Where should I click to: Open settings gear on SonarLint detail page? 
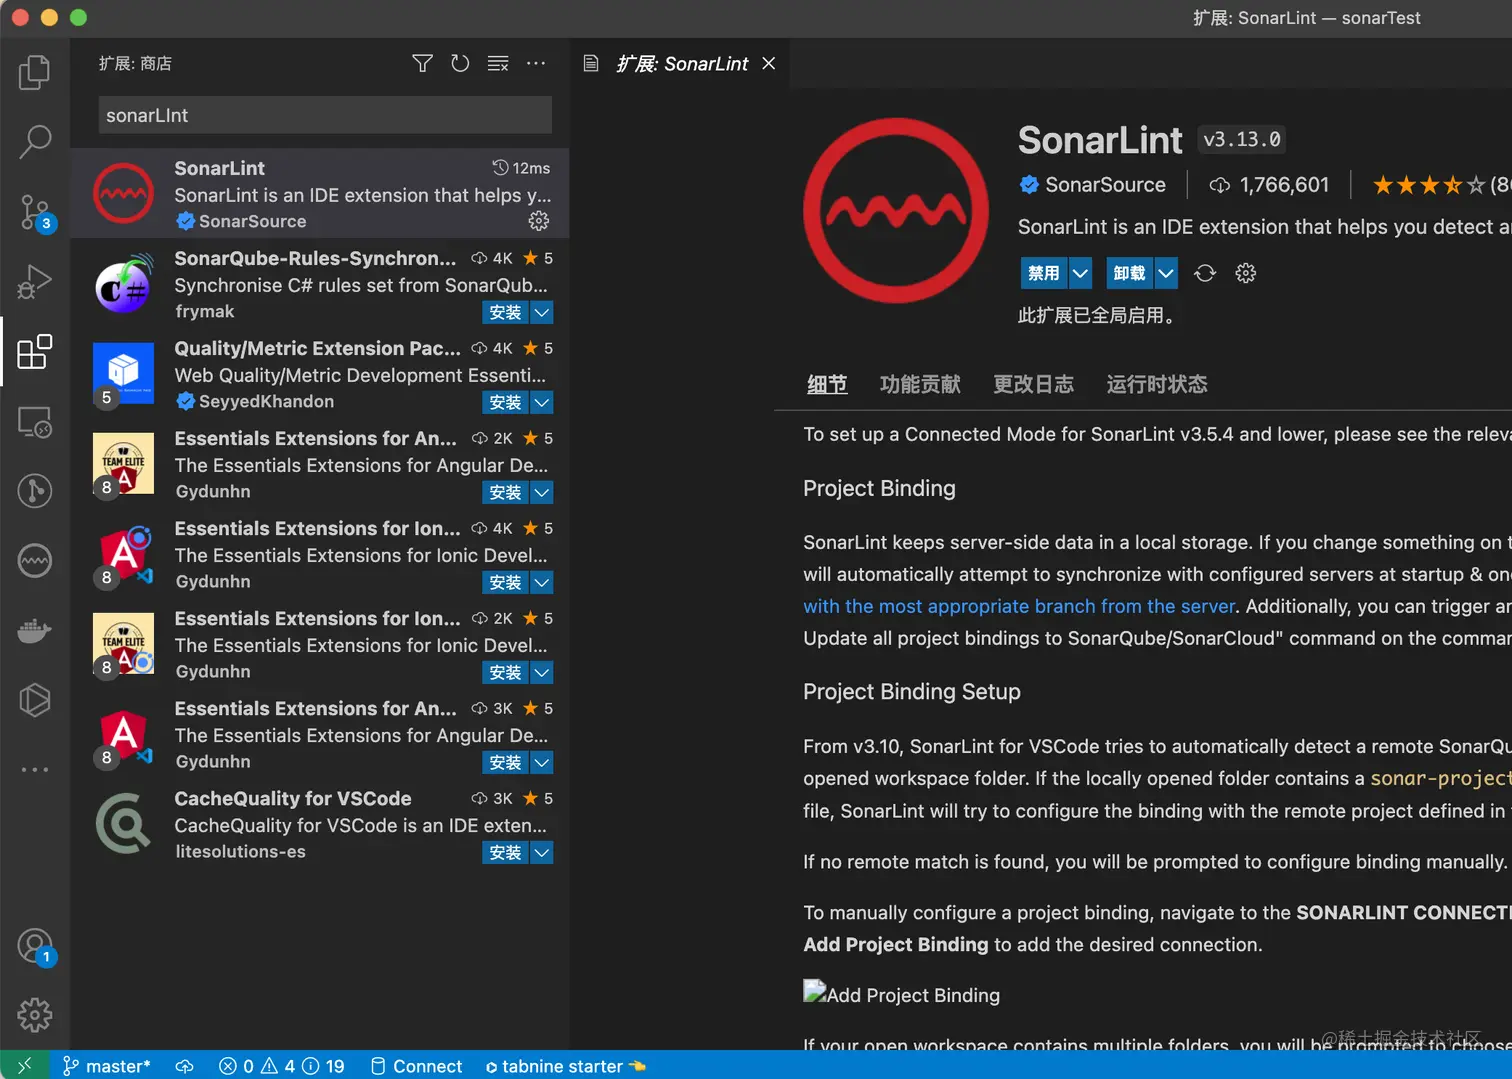[1245, 273]
